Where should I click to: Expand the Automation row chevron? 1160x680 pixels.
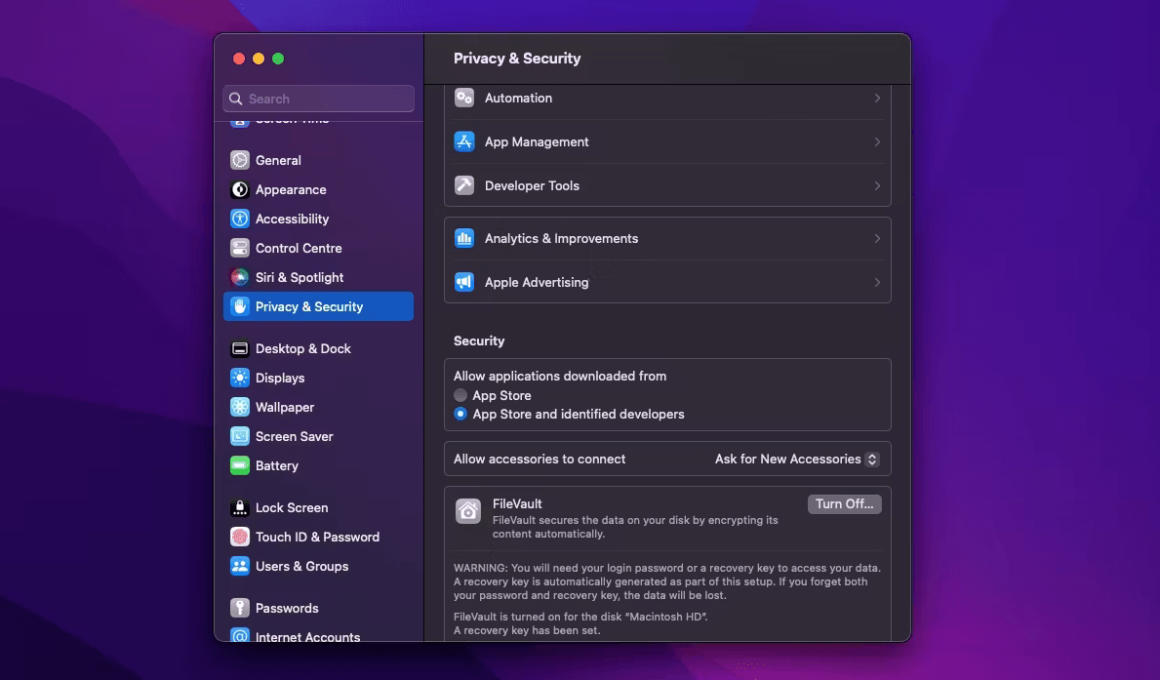click(877, 98)
